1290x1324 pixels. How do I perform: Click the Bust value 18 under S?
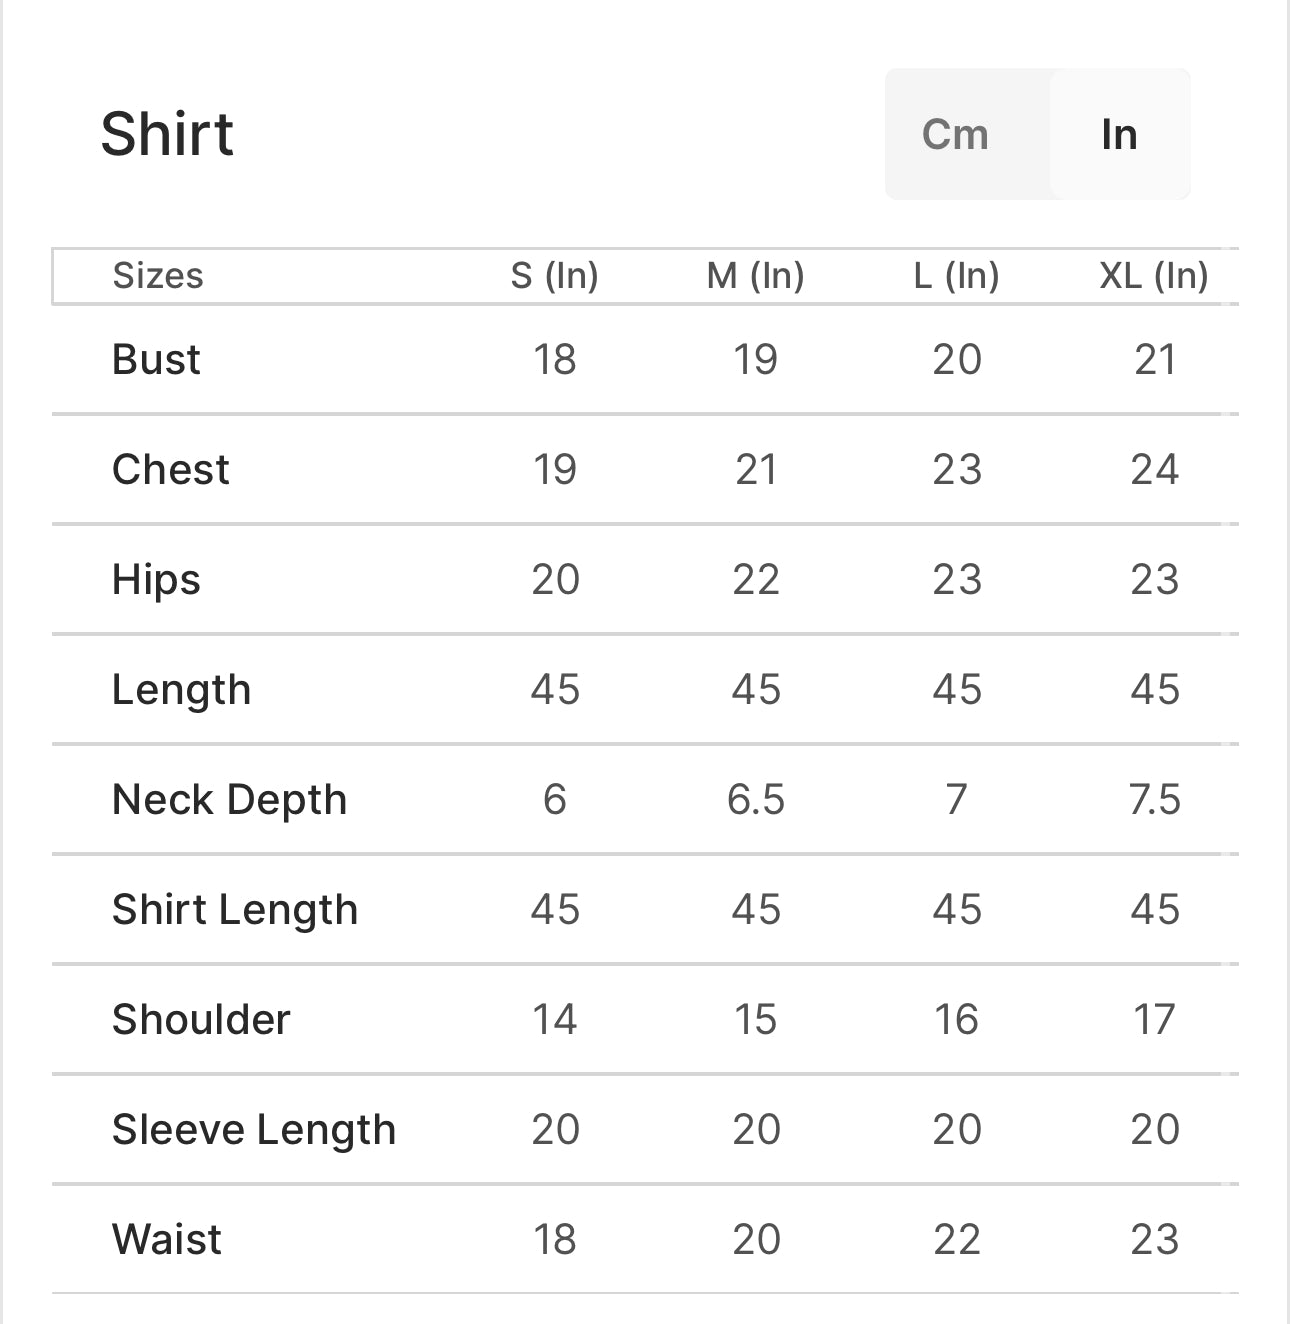tap(556, 359)
